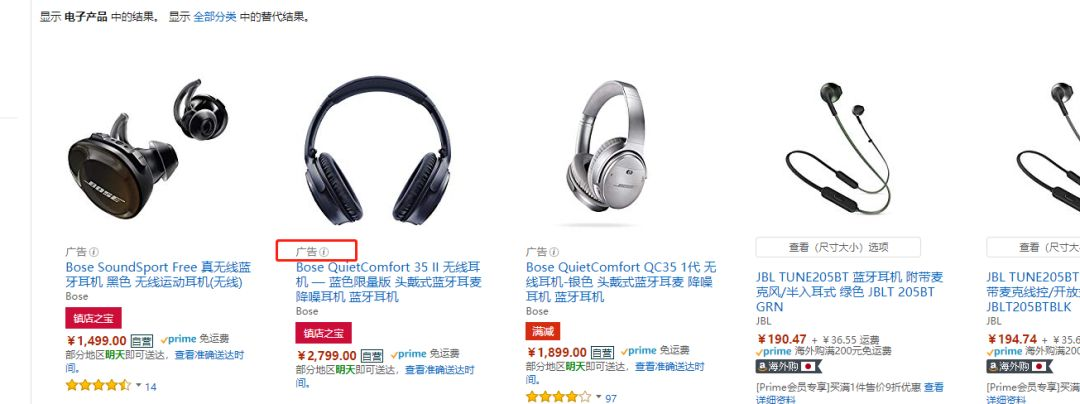Click ad info icon above Bose SoundSport Free
The width and height of the screenshot is (1080, 404).
point(94,253)
